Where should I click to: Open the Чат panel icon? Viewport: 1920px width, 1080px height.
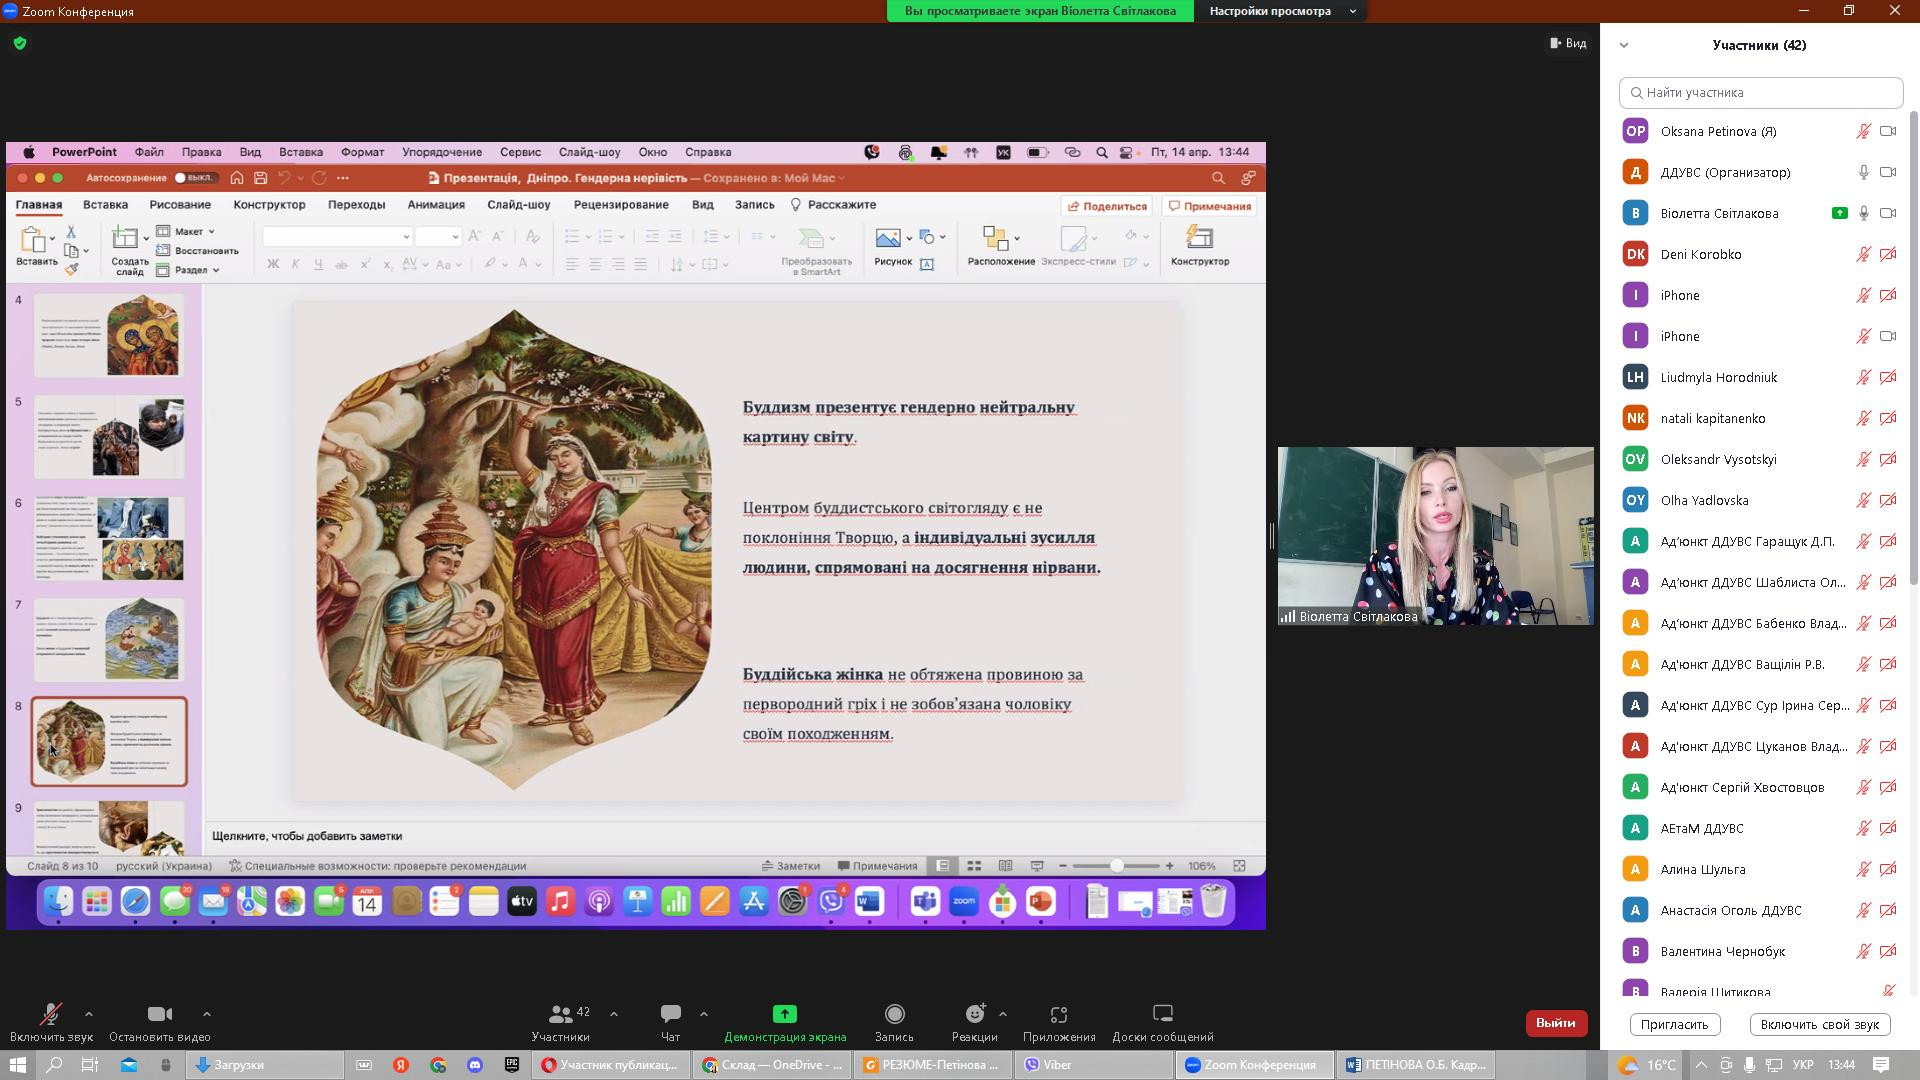670,1014
